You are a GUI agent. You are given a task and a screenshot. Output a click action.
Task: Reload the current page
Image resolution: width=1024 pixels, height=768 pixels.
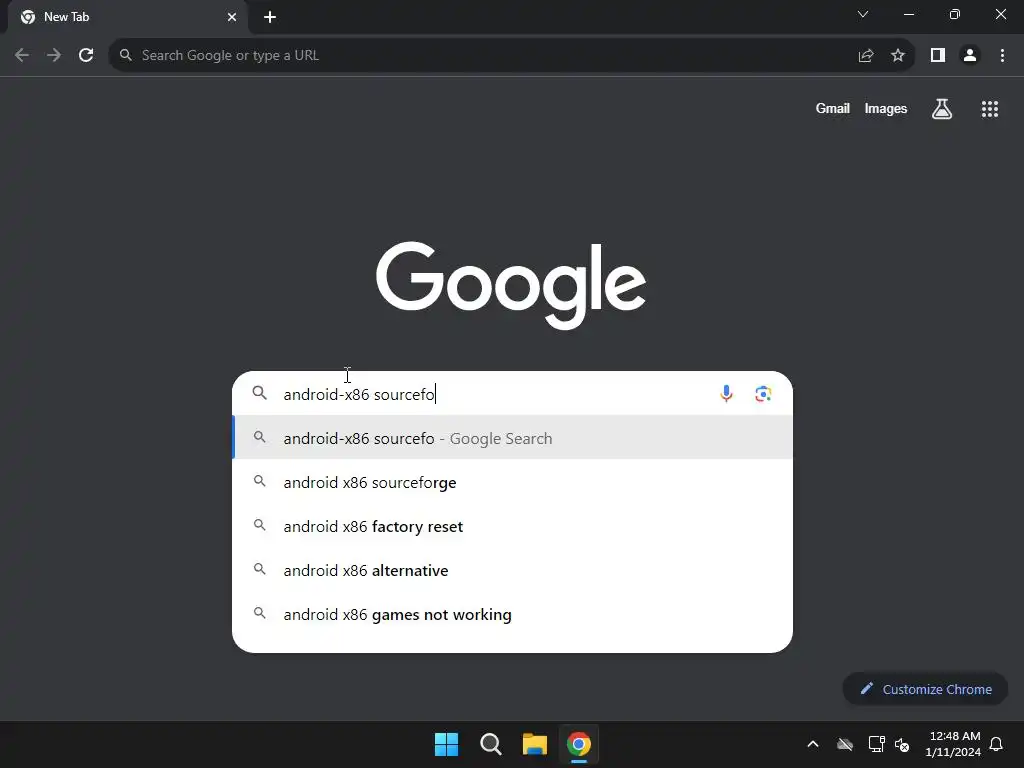pyautogui.click(x=86, y=56)
